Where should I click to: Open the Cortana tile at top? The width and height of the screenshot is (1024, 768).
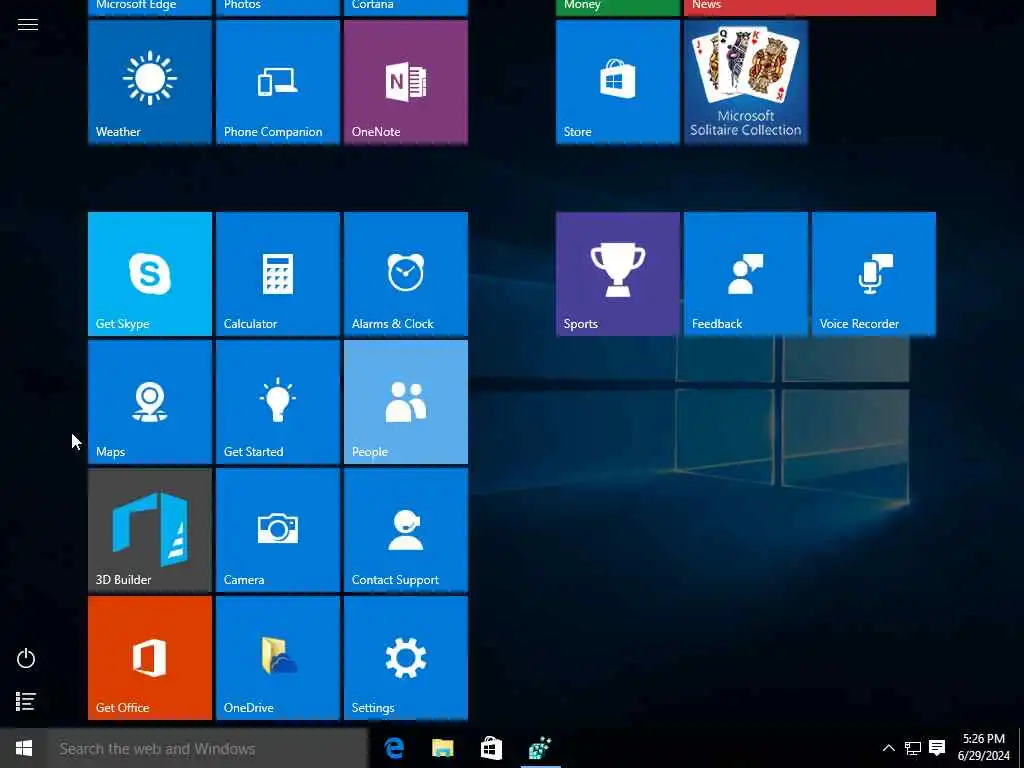coord(406,7)
